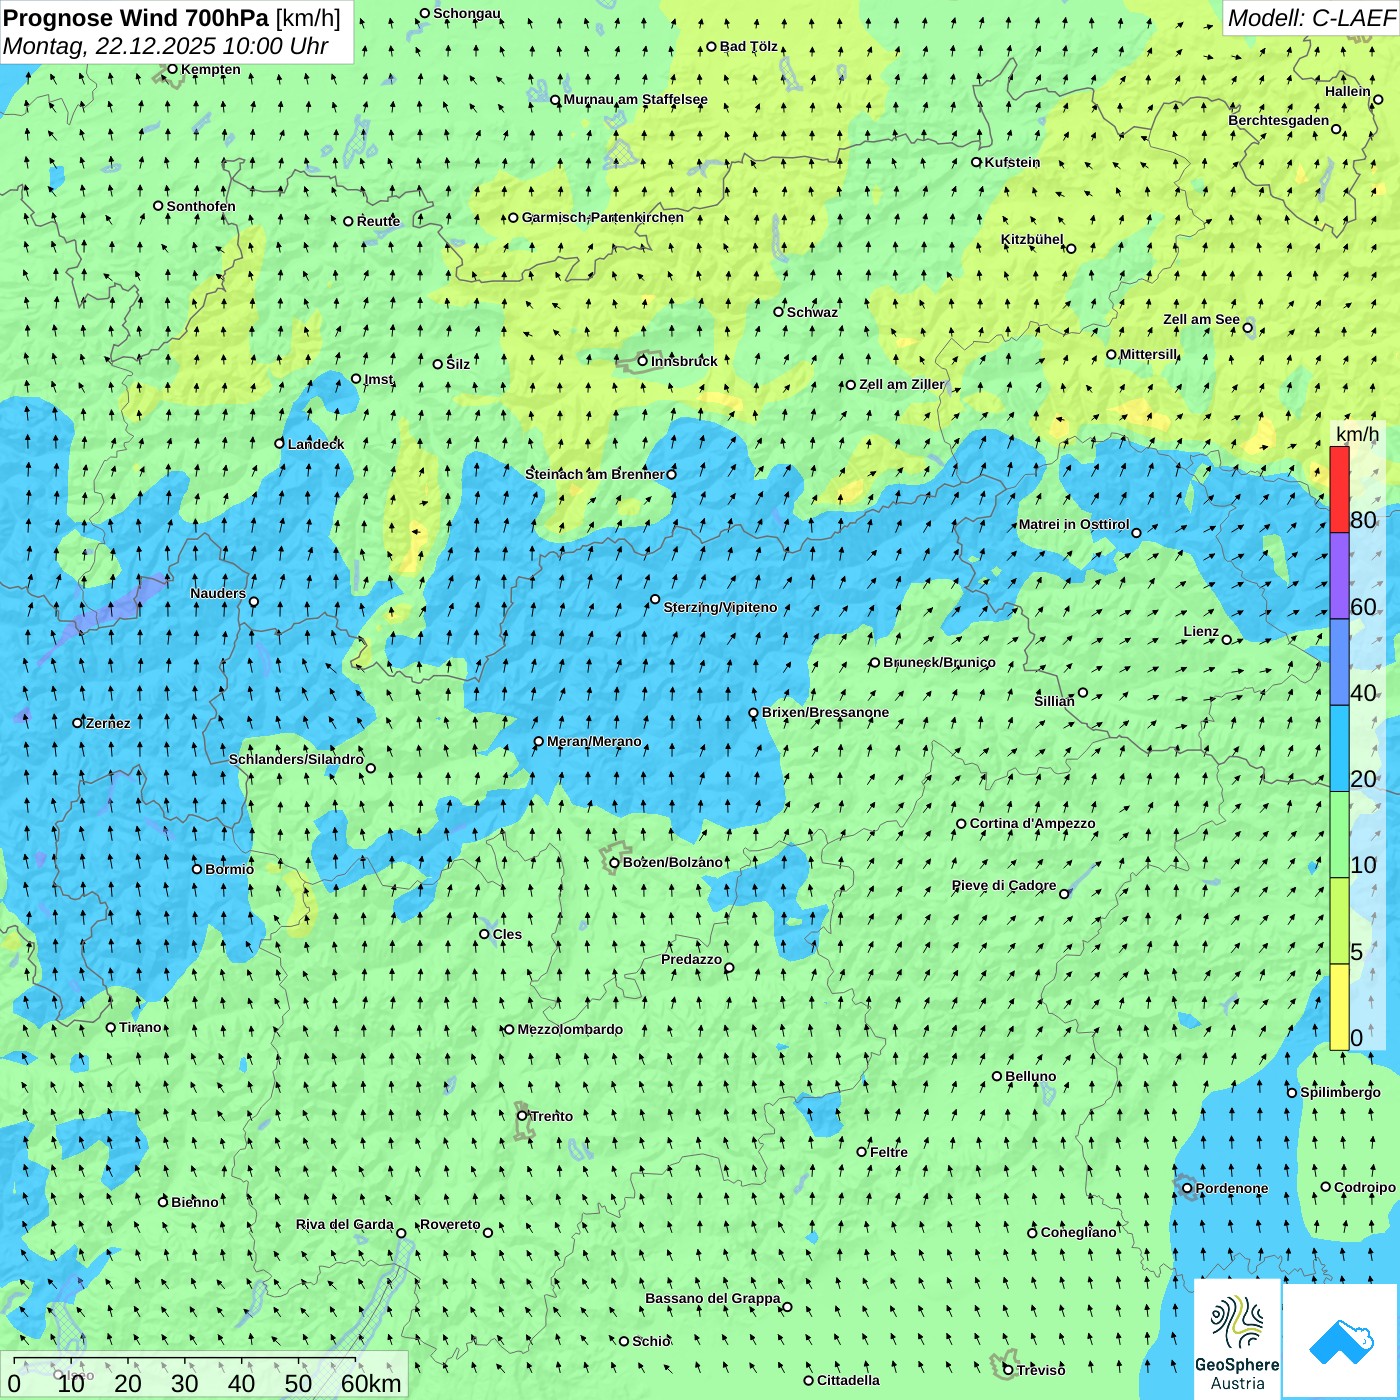The height and width of the screenshot is (1400, 1400).
Task: Click the 'Modell: C-LAEF' label
Action: coord(1311,18)
